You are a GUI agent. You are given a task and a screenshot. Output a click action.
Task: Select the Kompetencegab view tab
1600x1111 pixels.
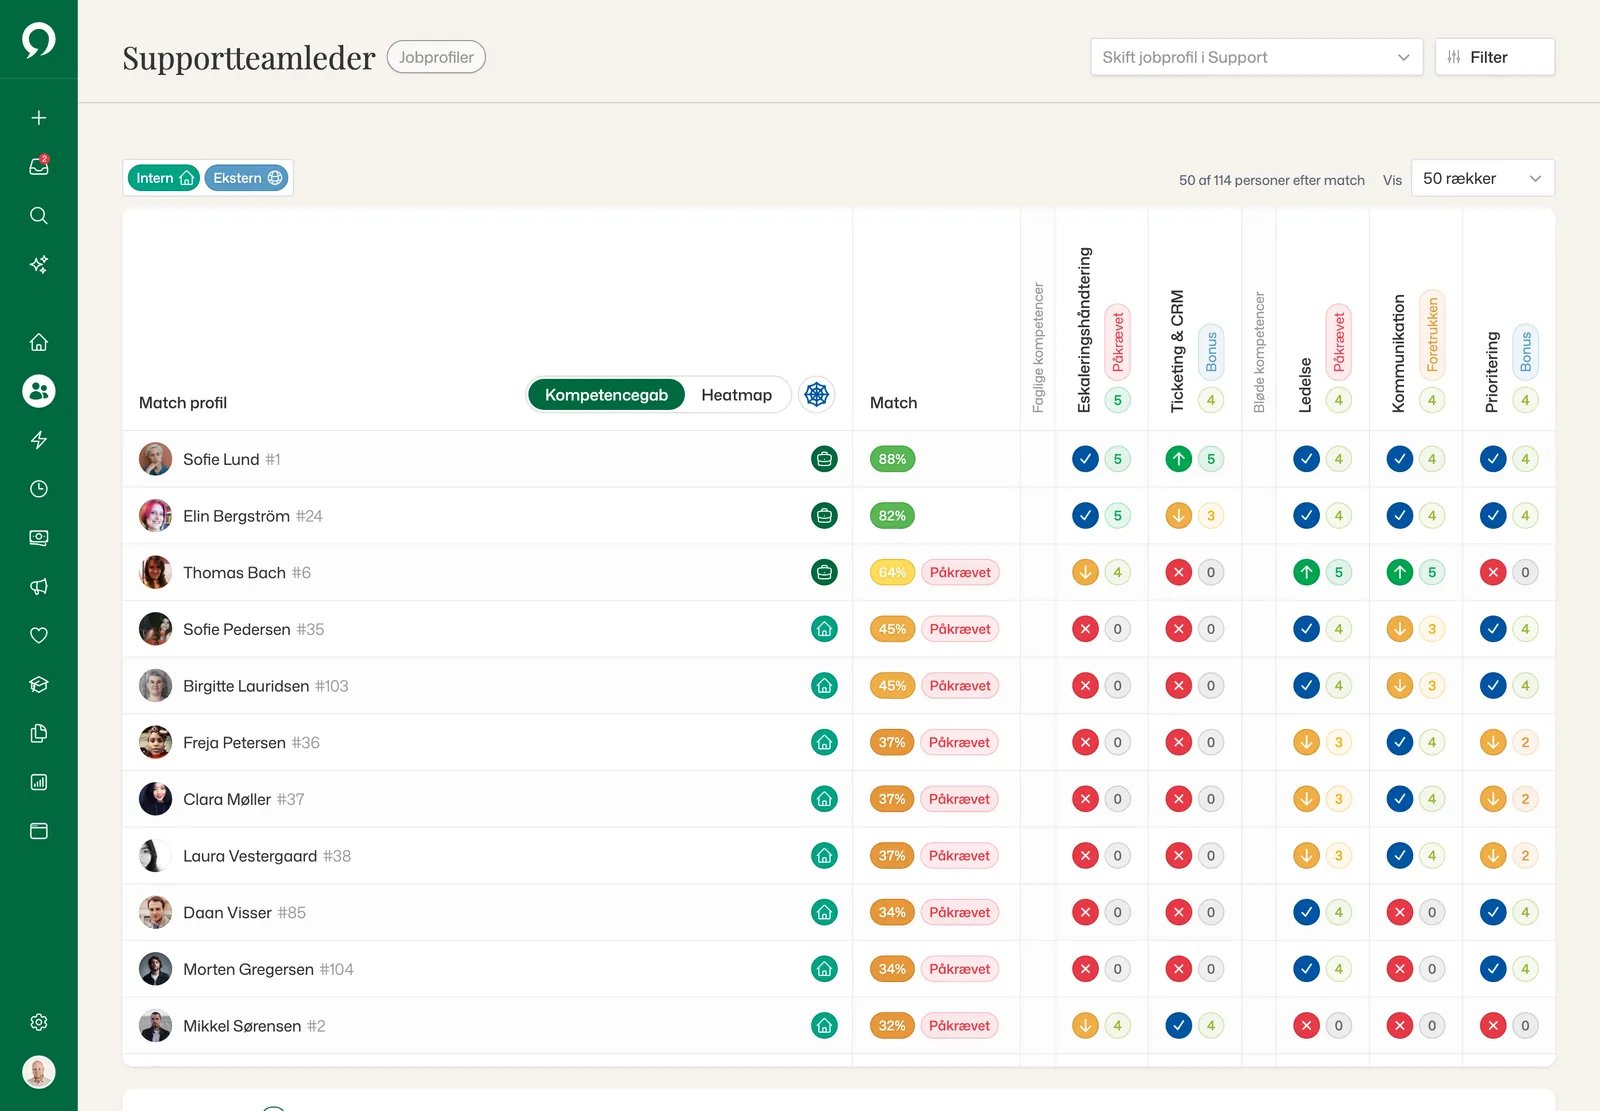pyautogui.click(x=606, y=395)
